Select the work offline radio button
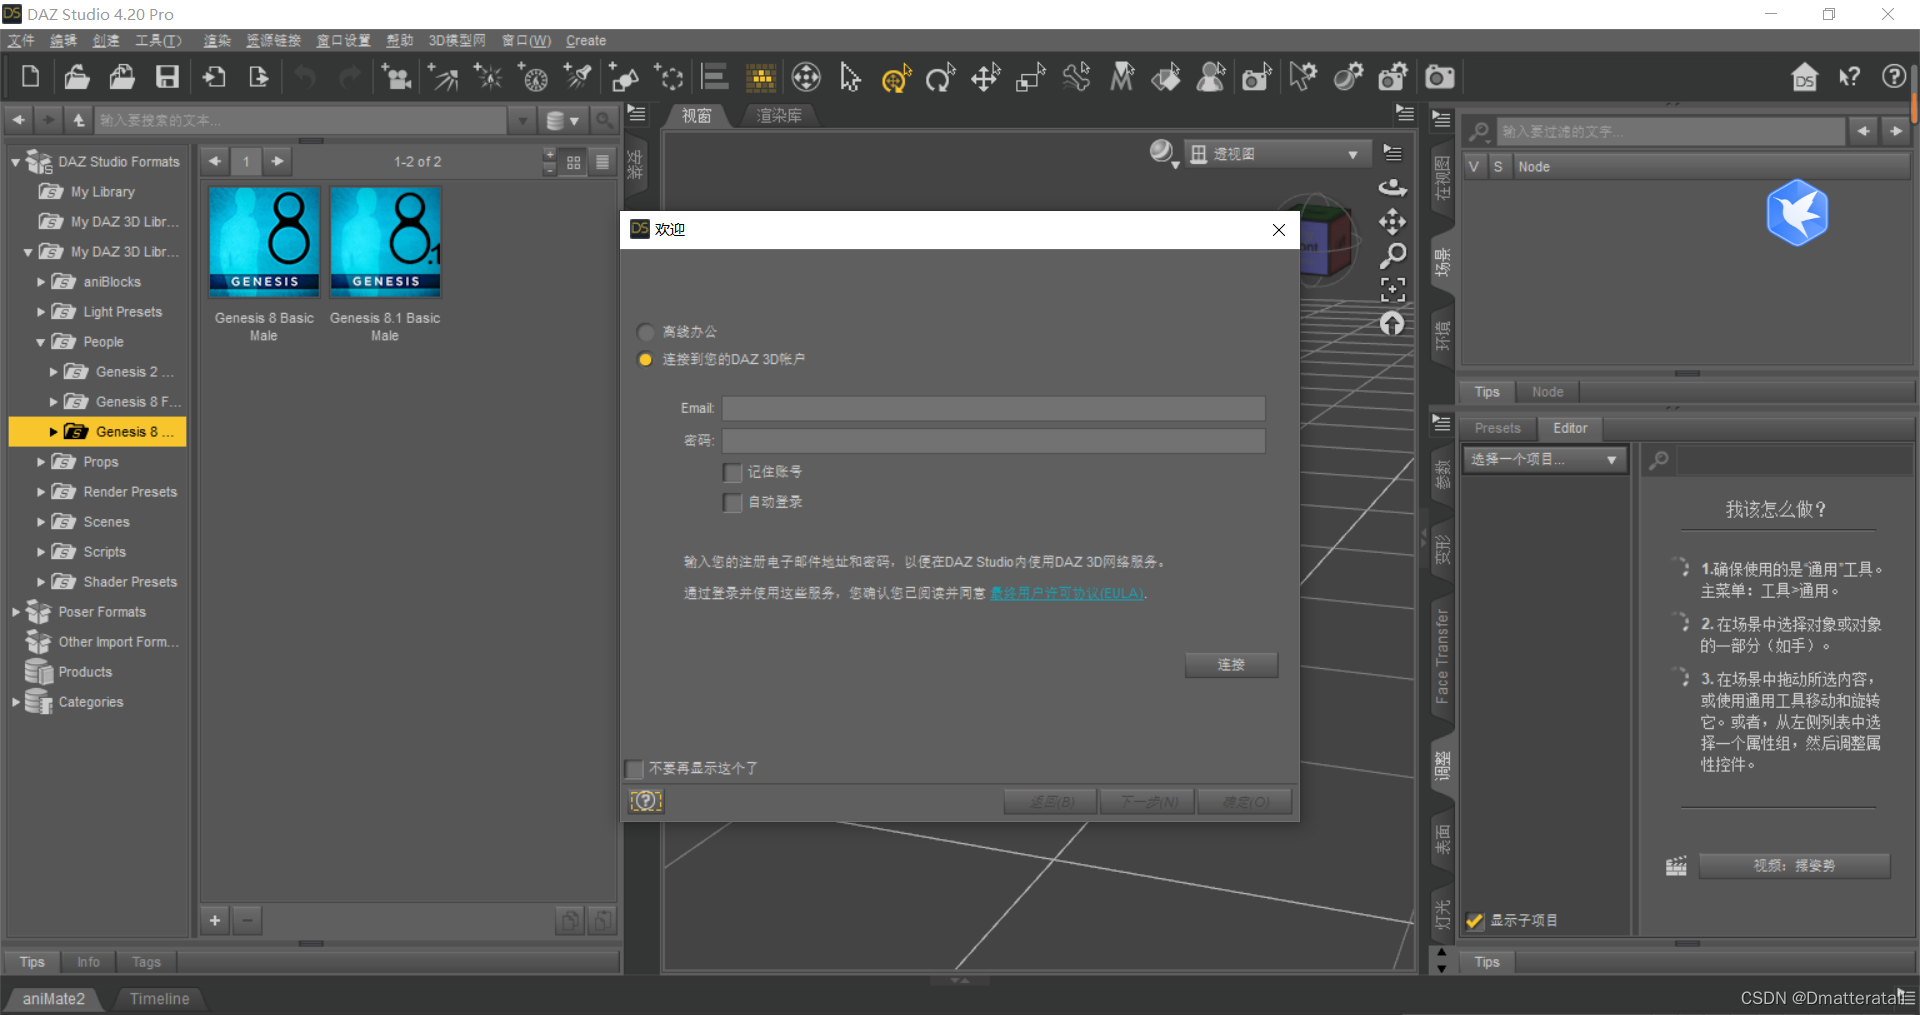Viewport: 1920px width, 1015px height. point(646,331)
